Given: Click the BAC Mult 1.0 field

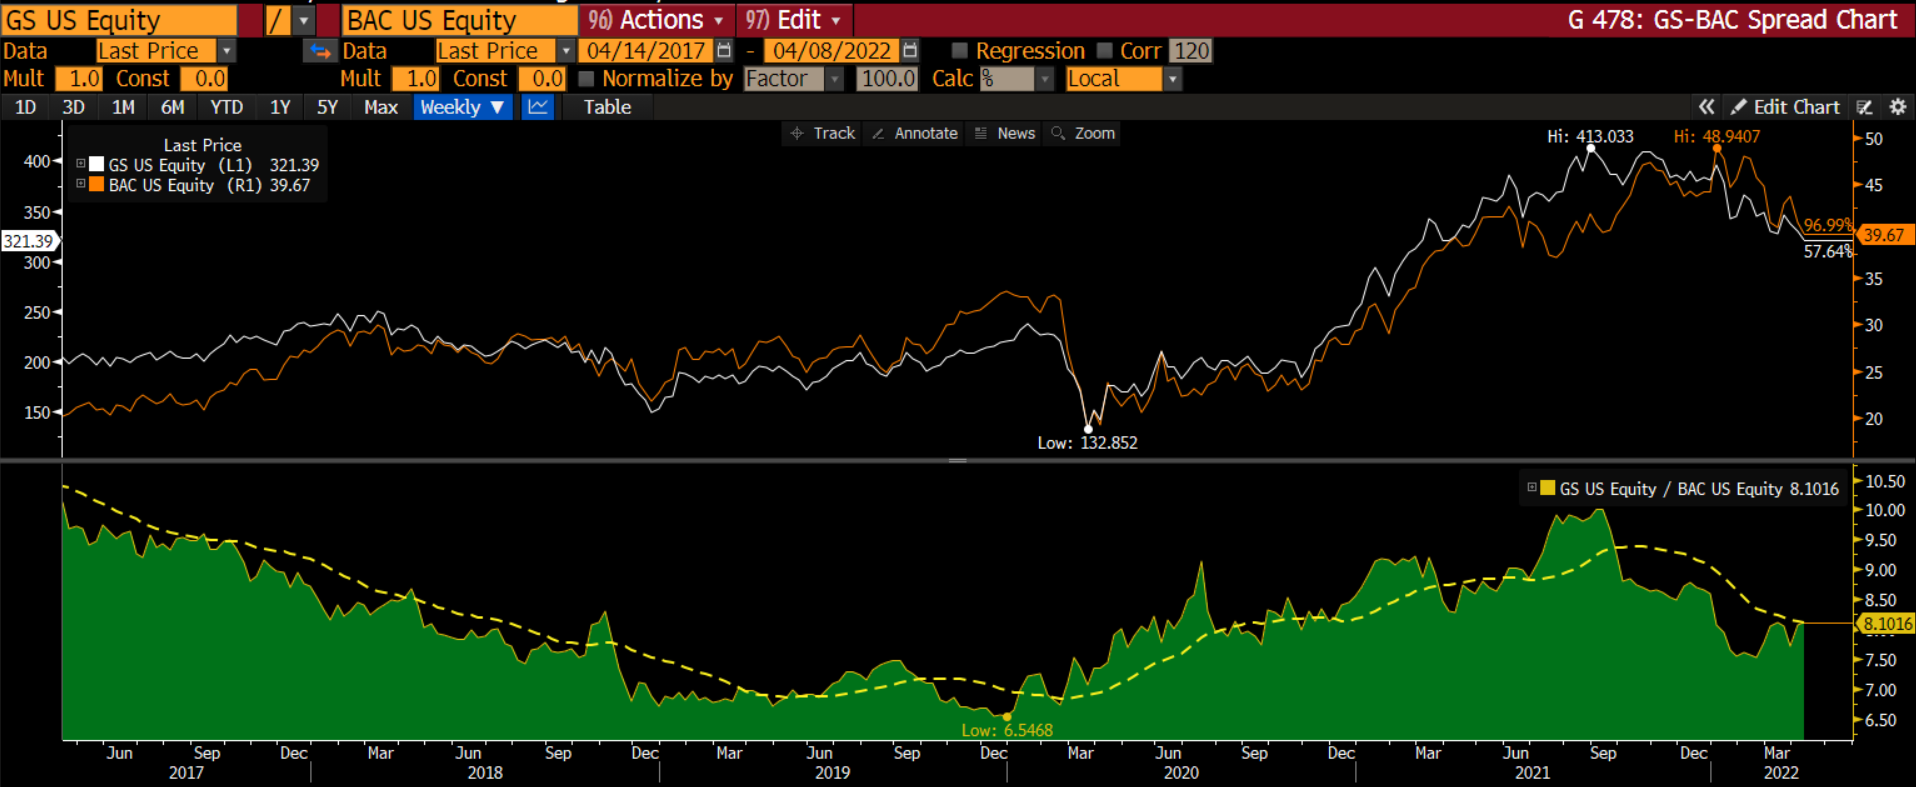Looking at the screenshot, I should click(416, 79).
